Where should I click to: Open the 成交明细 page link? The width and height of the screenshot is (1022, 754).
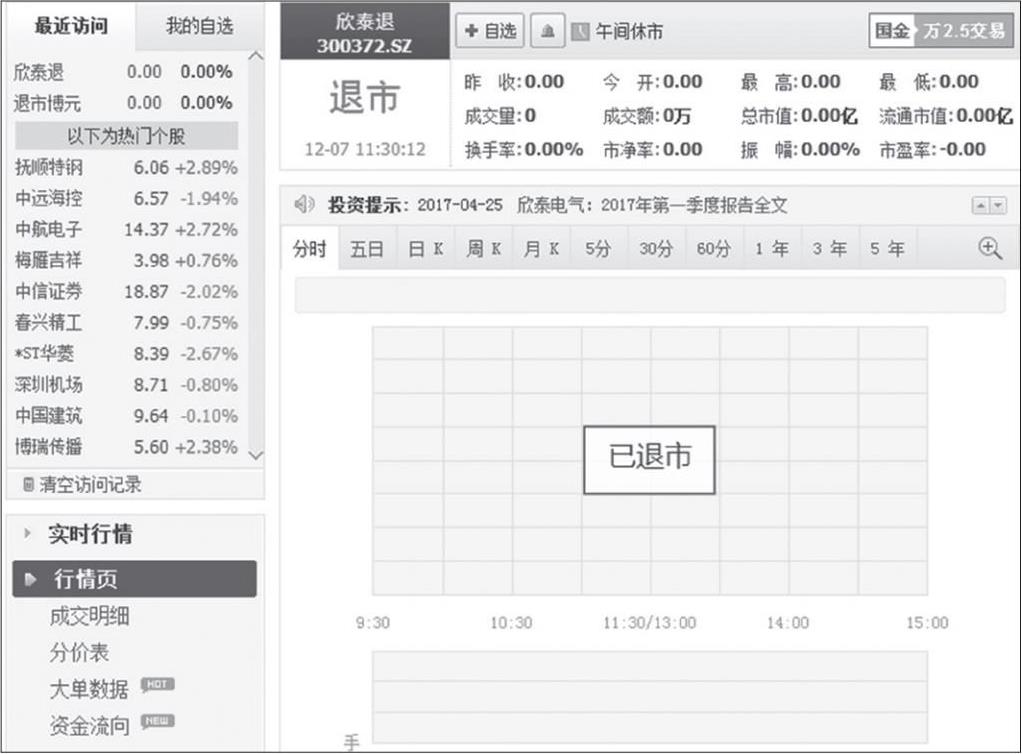89,616
